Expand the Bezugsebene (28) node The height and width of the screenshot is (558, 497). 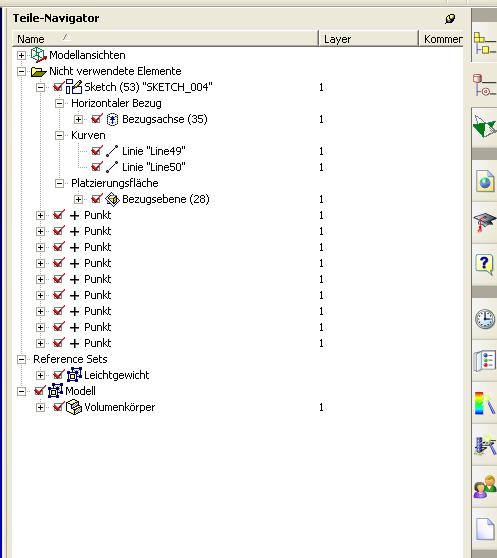[x=78, y=199]
